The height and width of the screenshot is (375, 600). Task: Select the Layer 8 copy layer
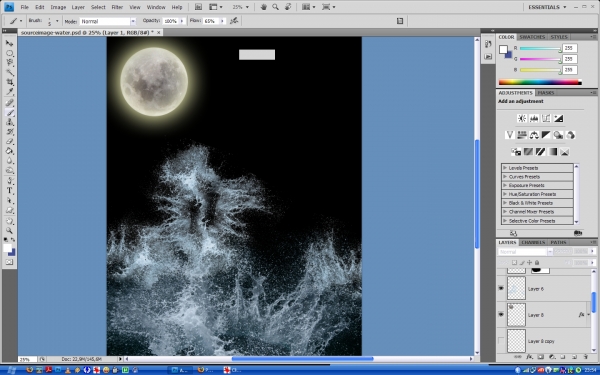click(544, 341)
